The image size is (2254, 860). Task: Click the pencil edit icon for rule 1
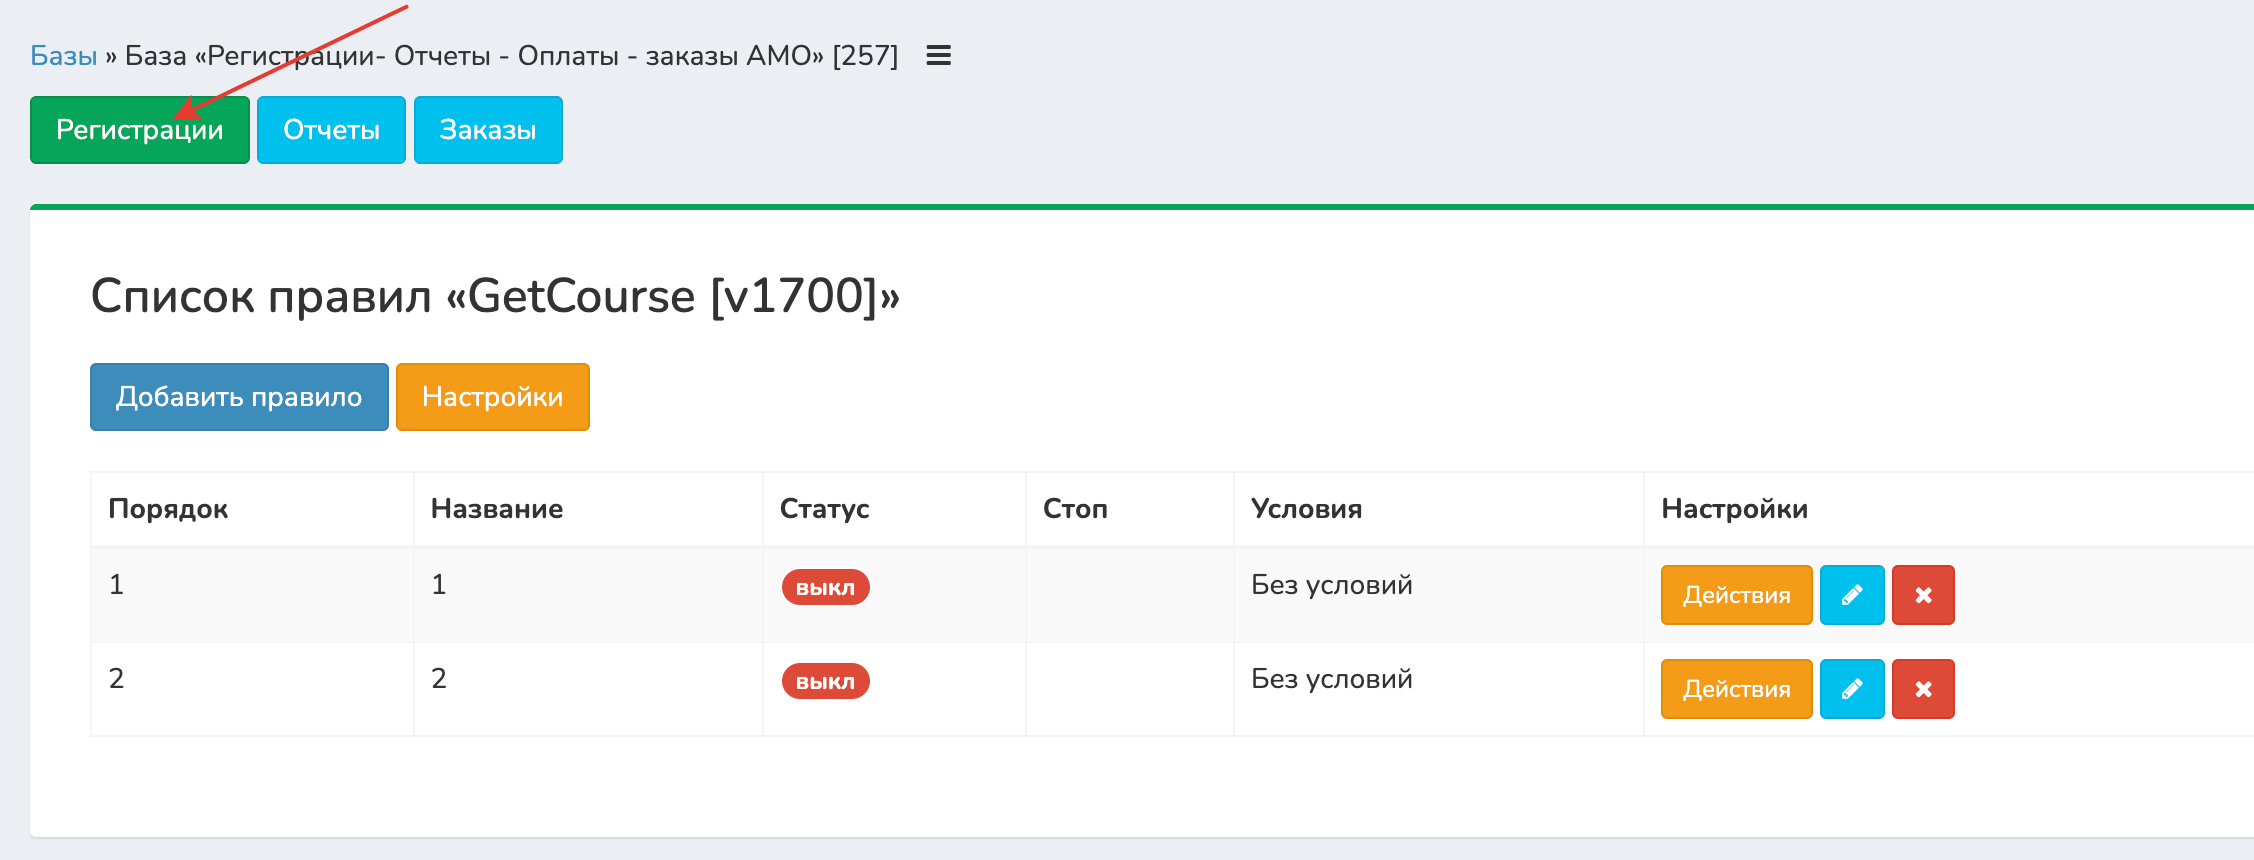click(x=1851, y=595)
